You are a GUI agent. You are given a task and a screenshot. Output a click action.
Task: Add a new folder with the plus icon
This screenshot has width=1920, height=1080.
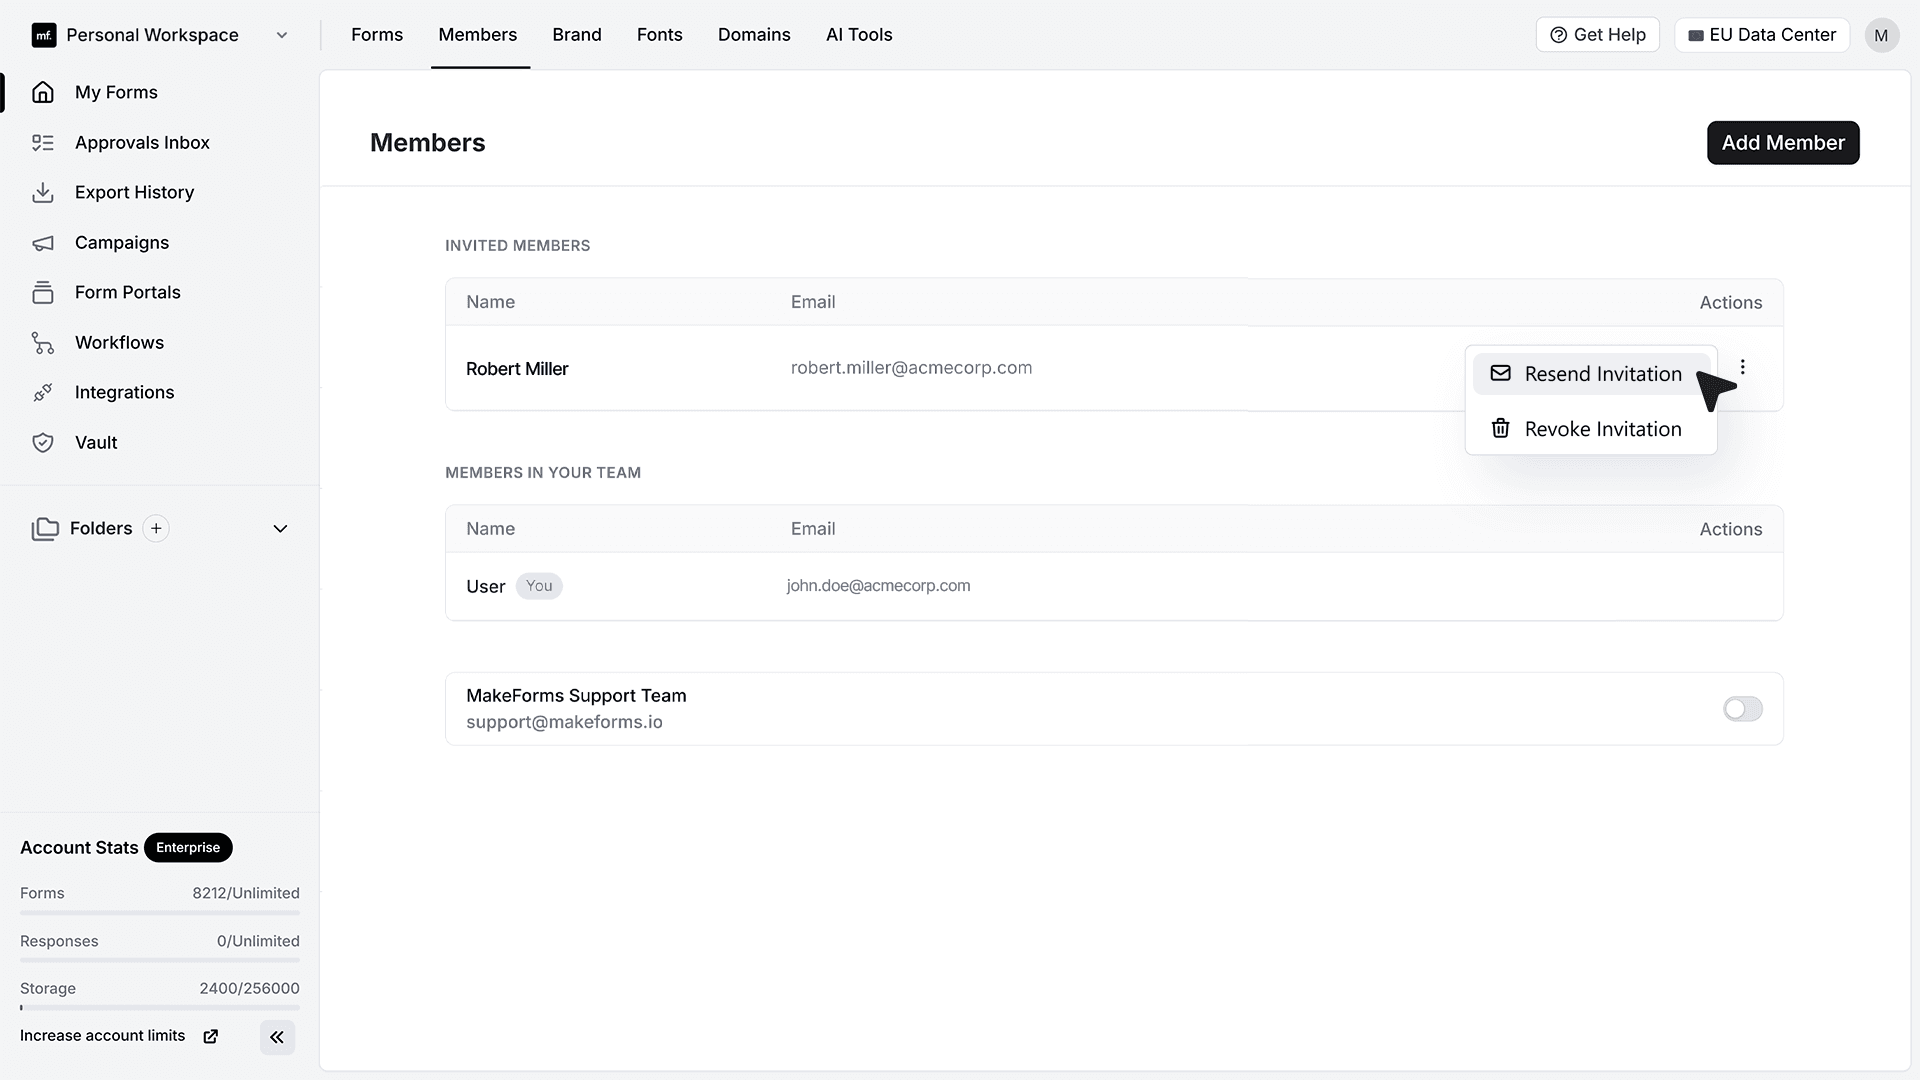[156, 528]
